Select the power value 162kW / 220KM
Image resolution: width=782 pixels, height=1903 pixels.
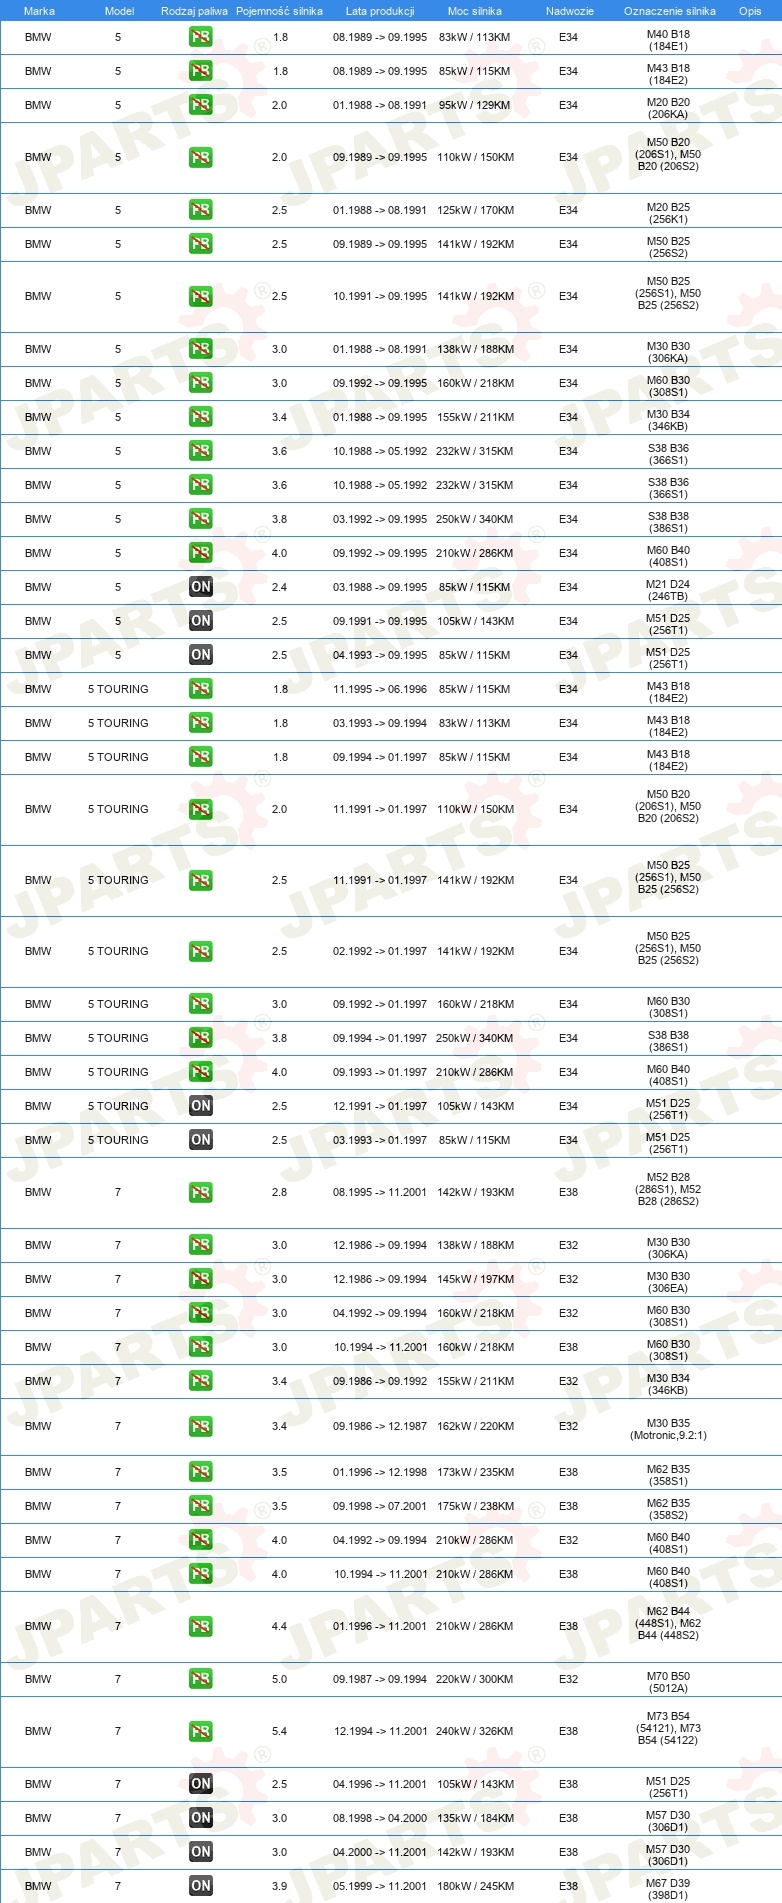(x=475, y=1426)
